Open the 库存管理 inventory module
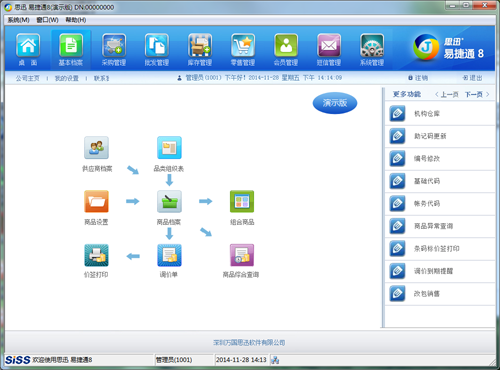500x370 pixels. [x=200, y=45]
